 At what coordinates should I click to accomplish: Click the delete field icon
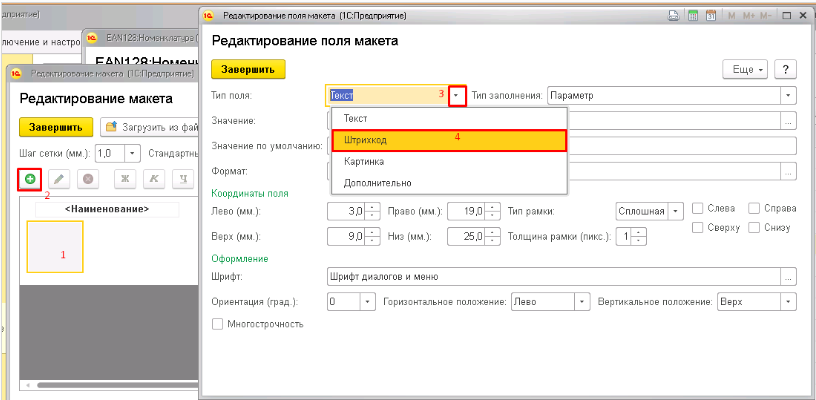tap(88, 179)
